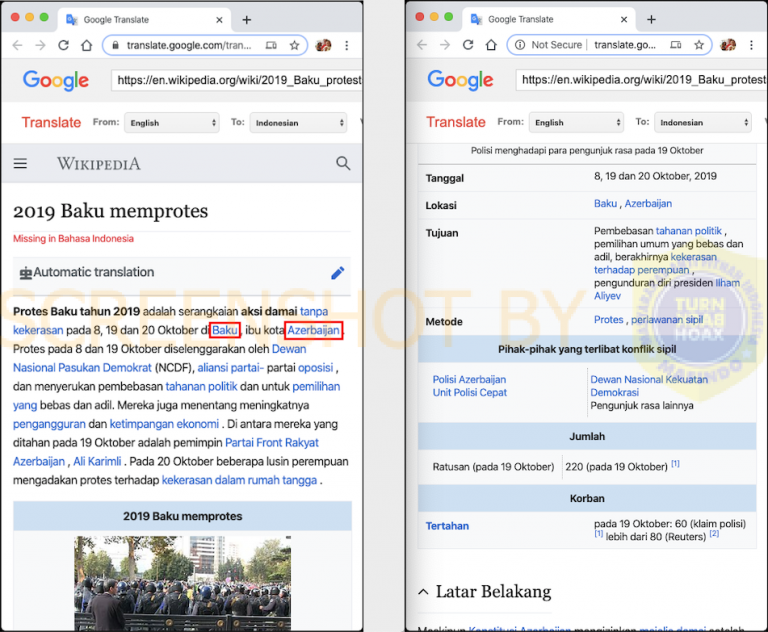
Task: Open the Chrome menu in right window
Action: 751,45
